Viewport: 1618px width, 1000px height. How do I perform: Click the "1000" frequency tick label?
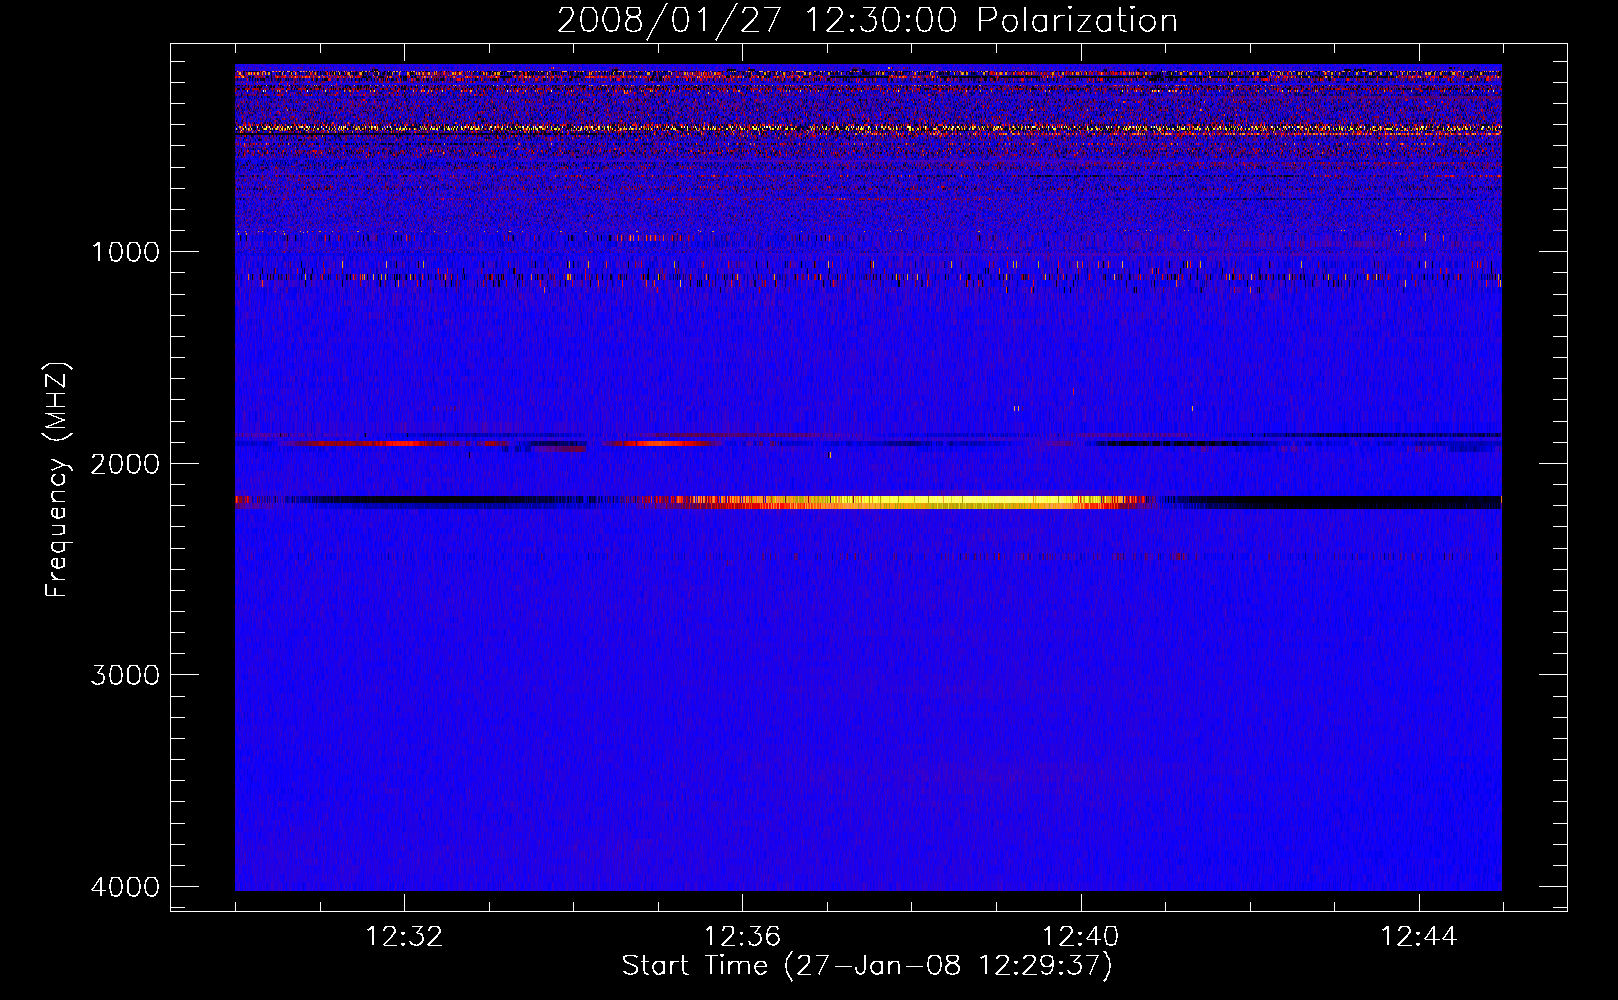click(125, 252)
